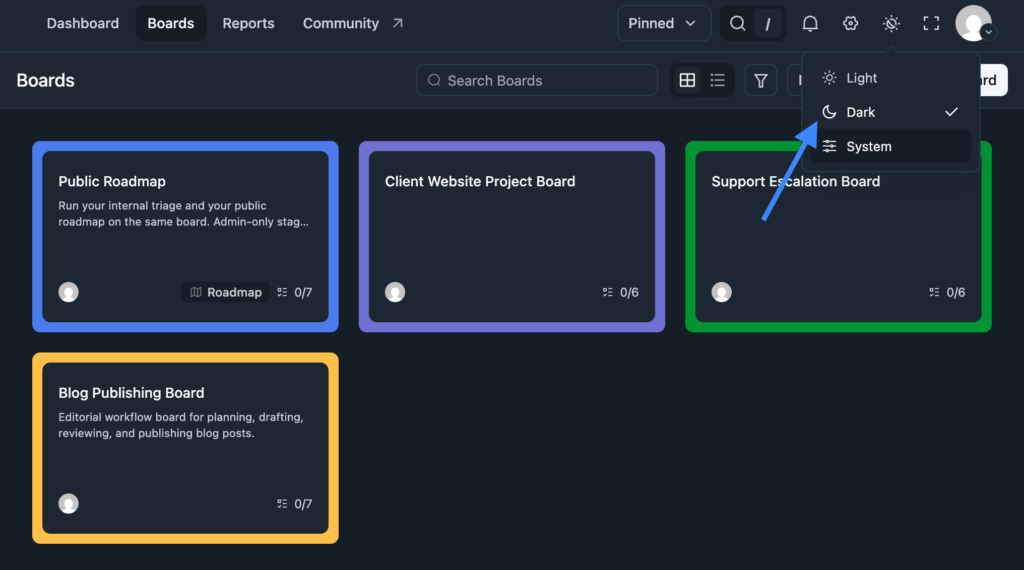Click the Blog Publishing Board description
The height and width of the screenshot is (570, 1024).
point(181,425)
